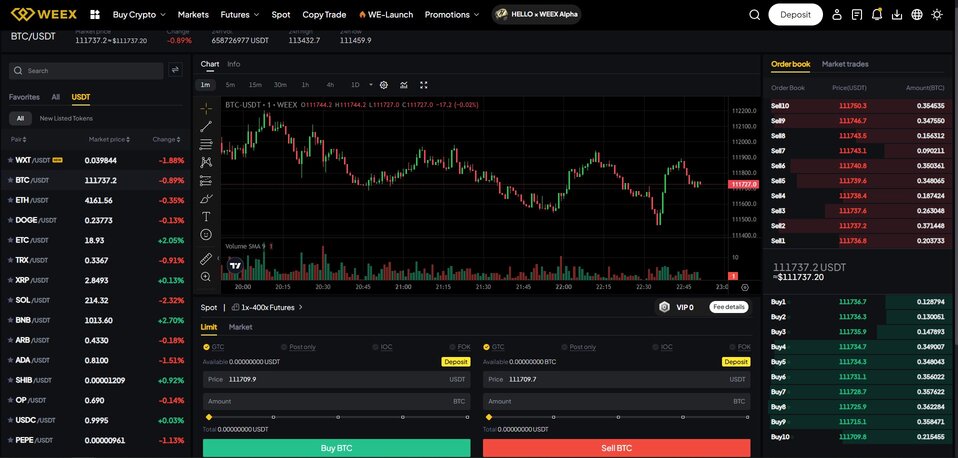Sort pairs by Pair column
This screenshot has height=458, width=958.
18,139
